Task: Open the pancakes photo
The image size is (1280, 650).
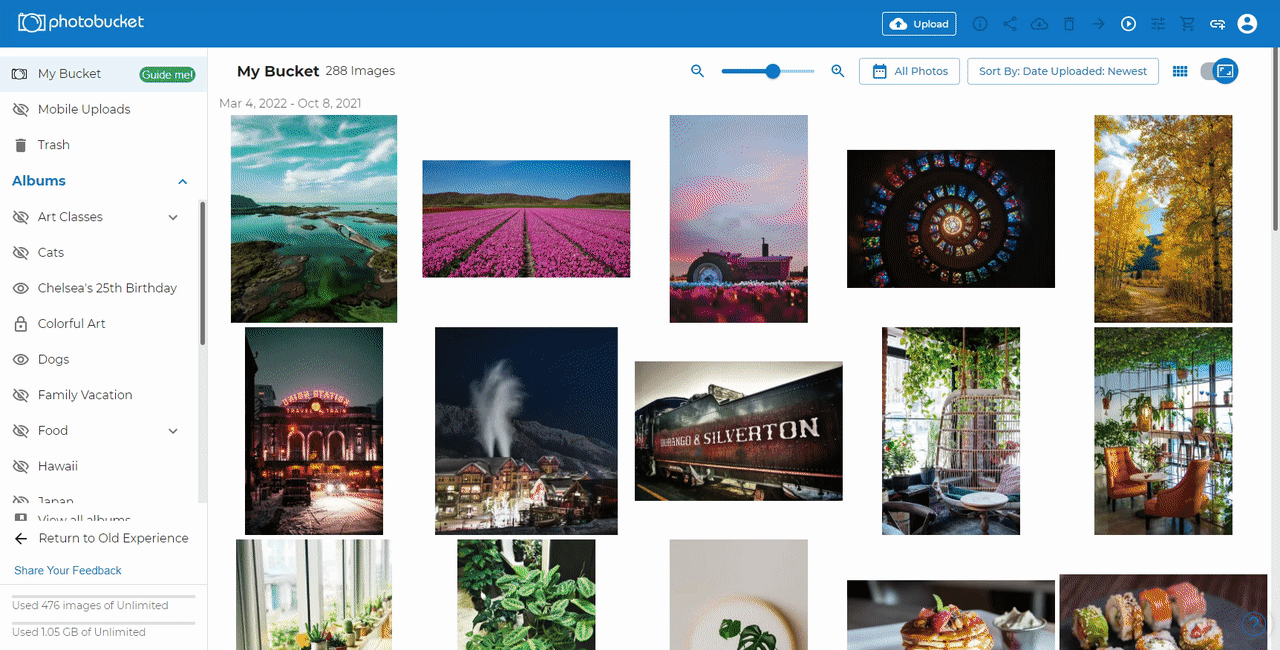Action: point(951,615)
